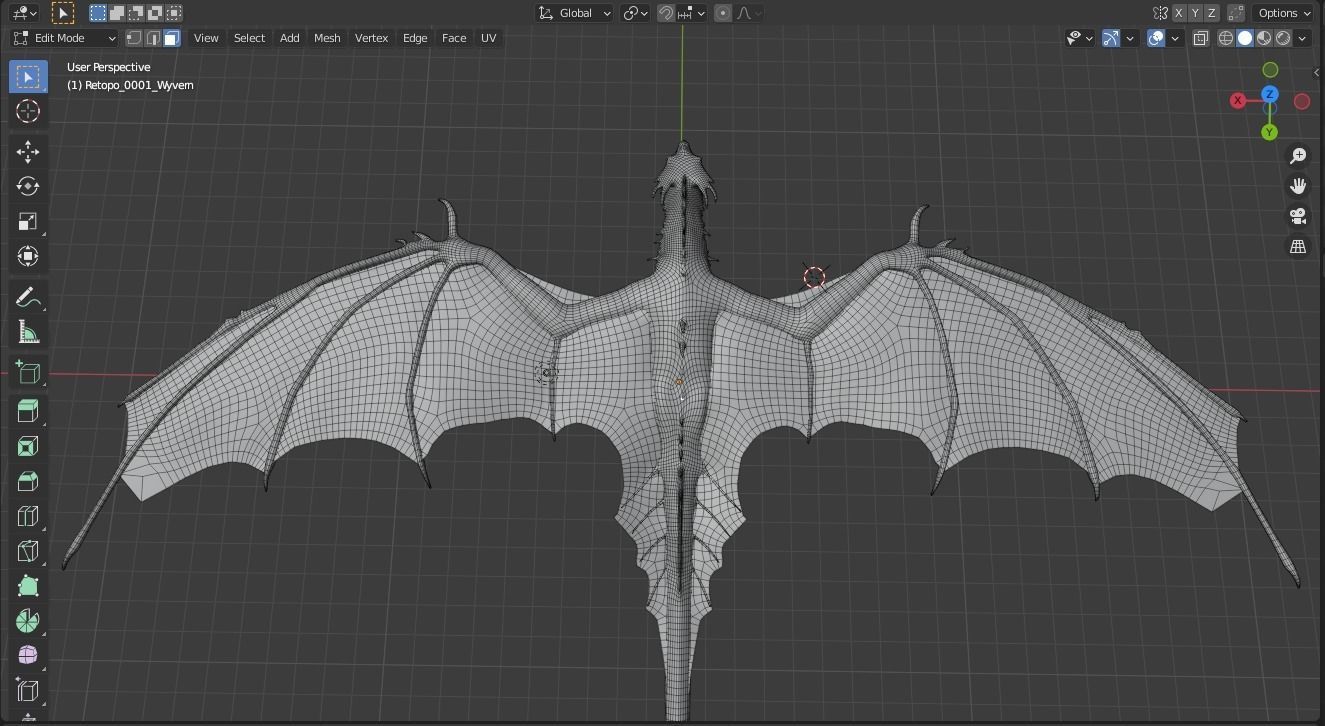Activate the Scale tool
Image resolution: width=1325 pixels, height=726 pixels.
[28, 221]
